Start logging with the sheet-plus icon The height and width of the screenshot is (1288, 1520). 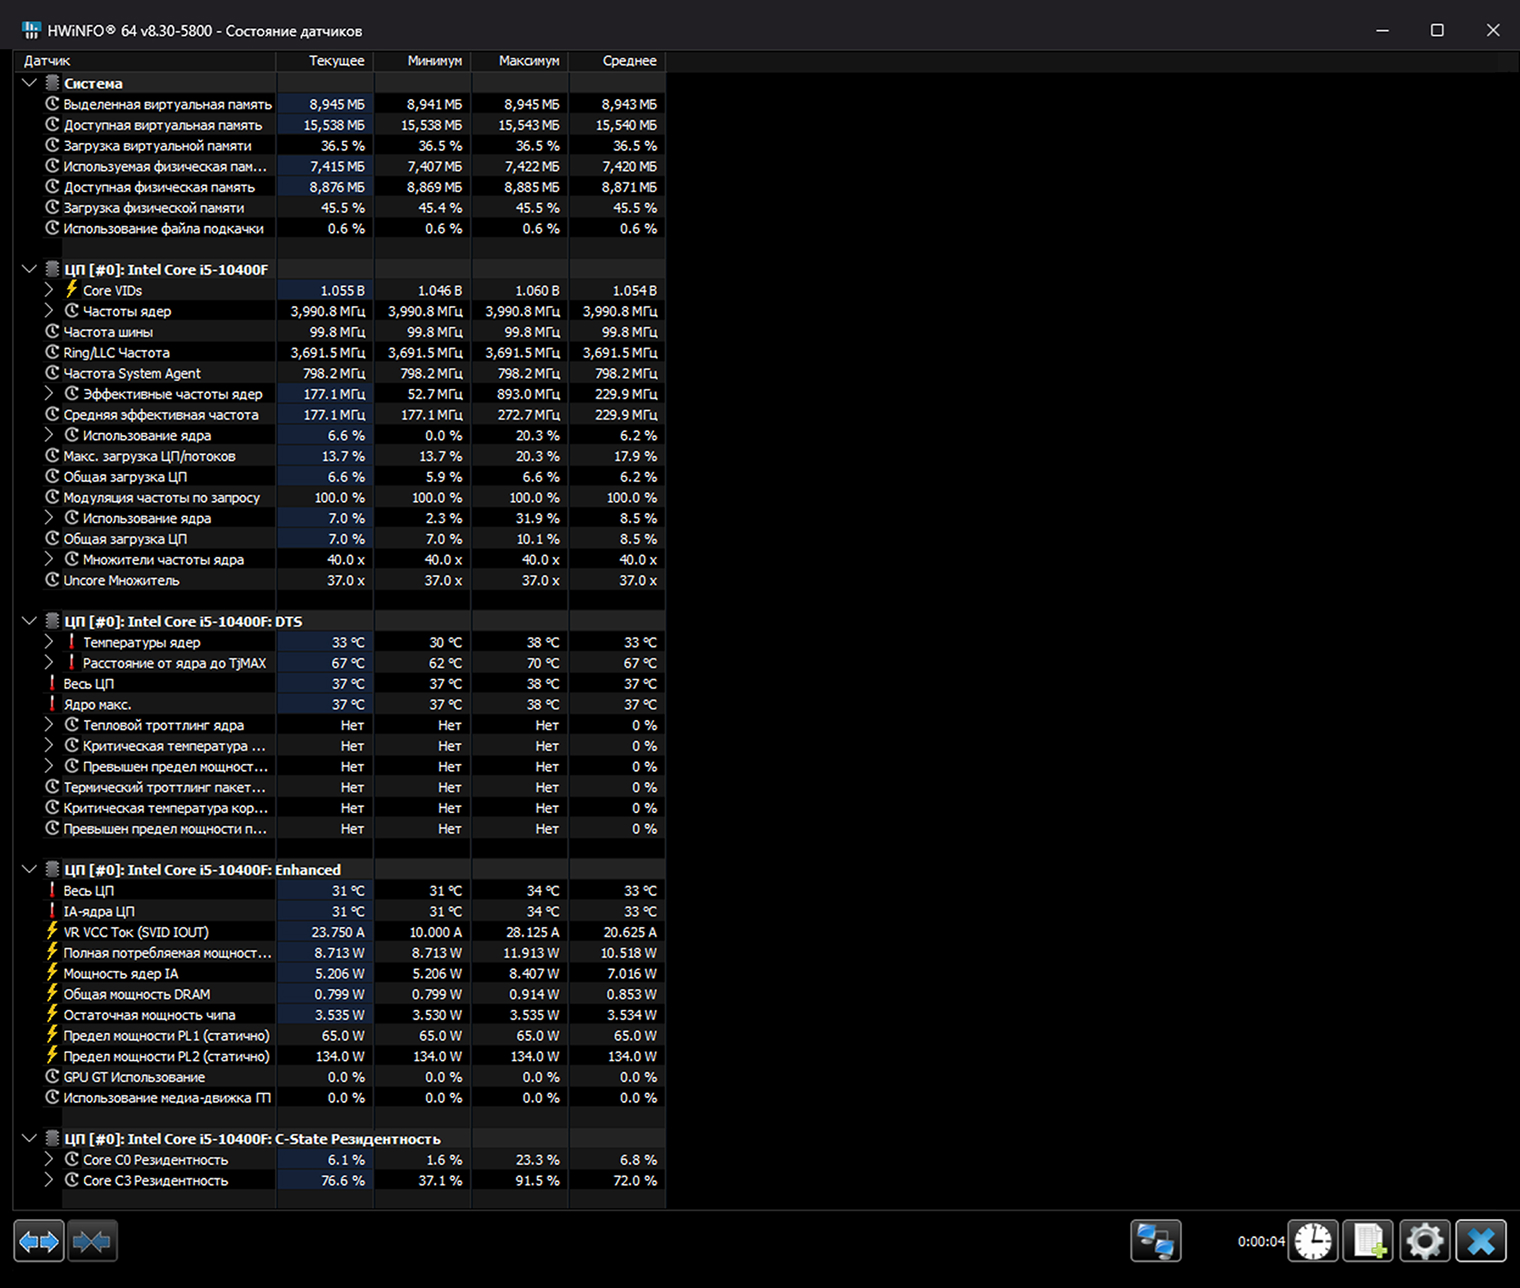pyautogui.click(x=1369, y=1241)
